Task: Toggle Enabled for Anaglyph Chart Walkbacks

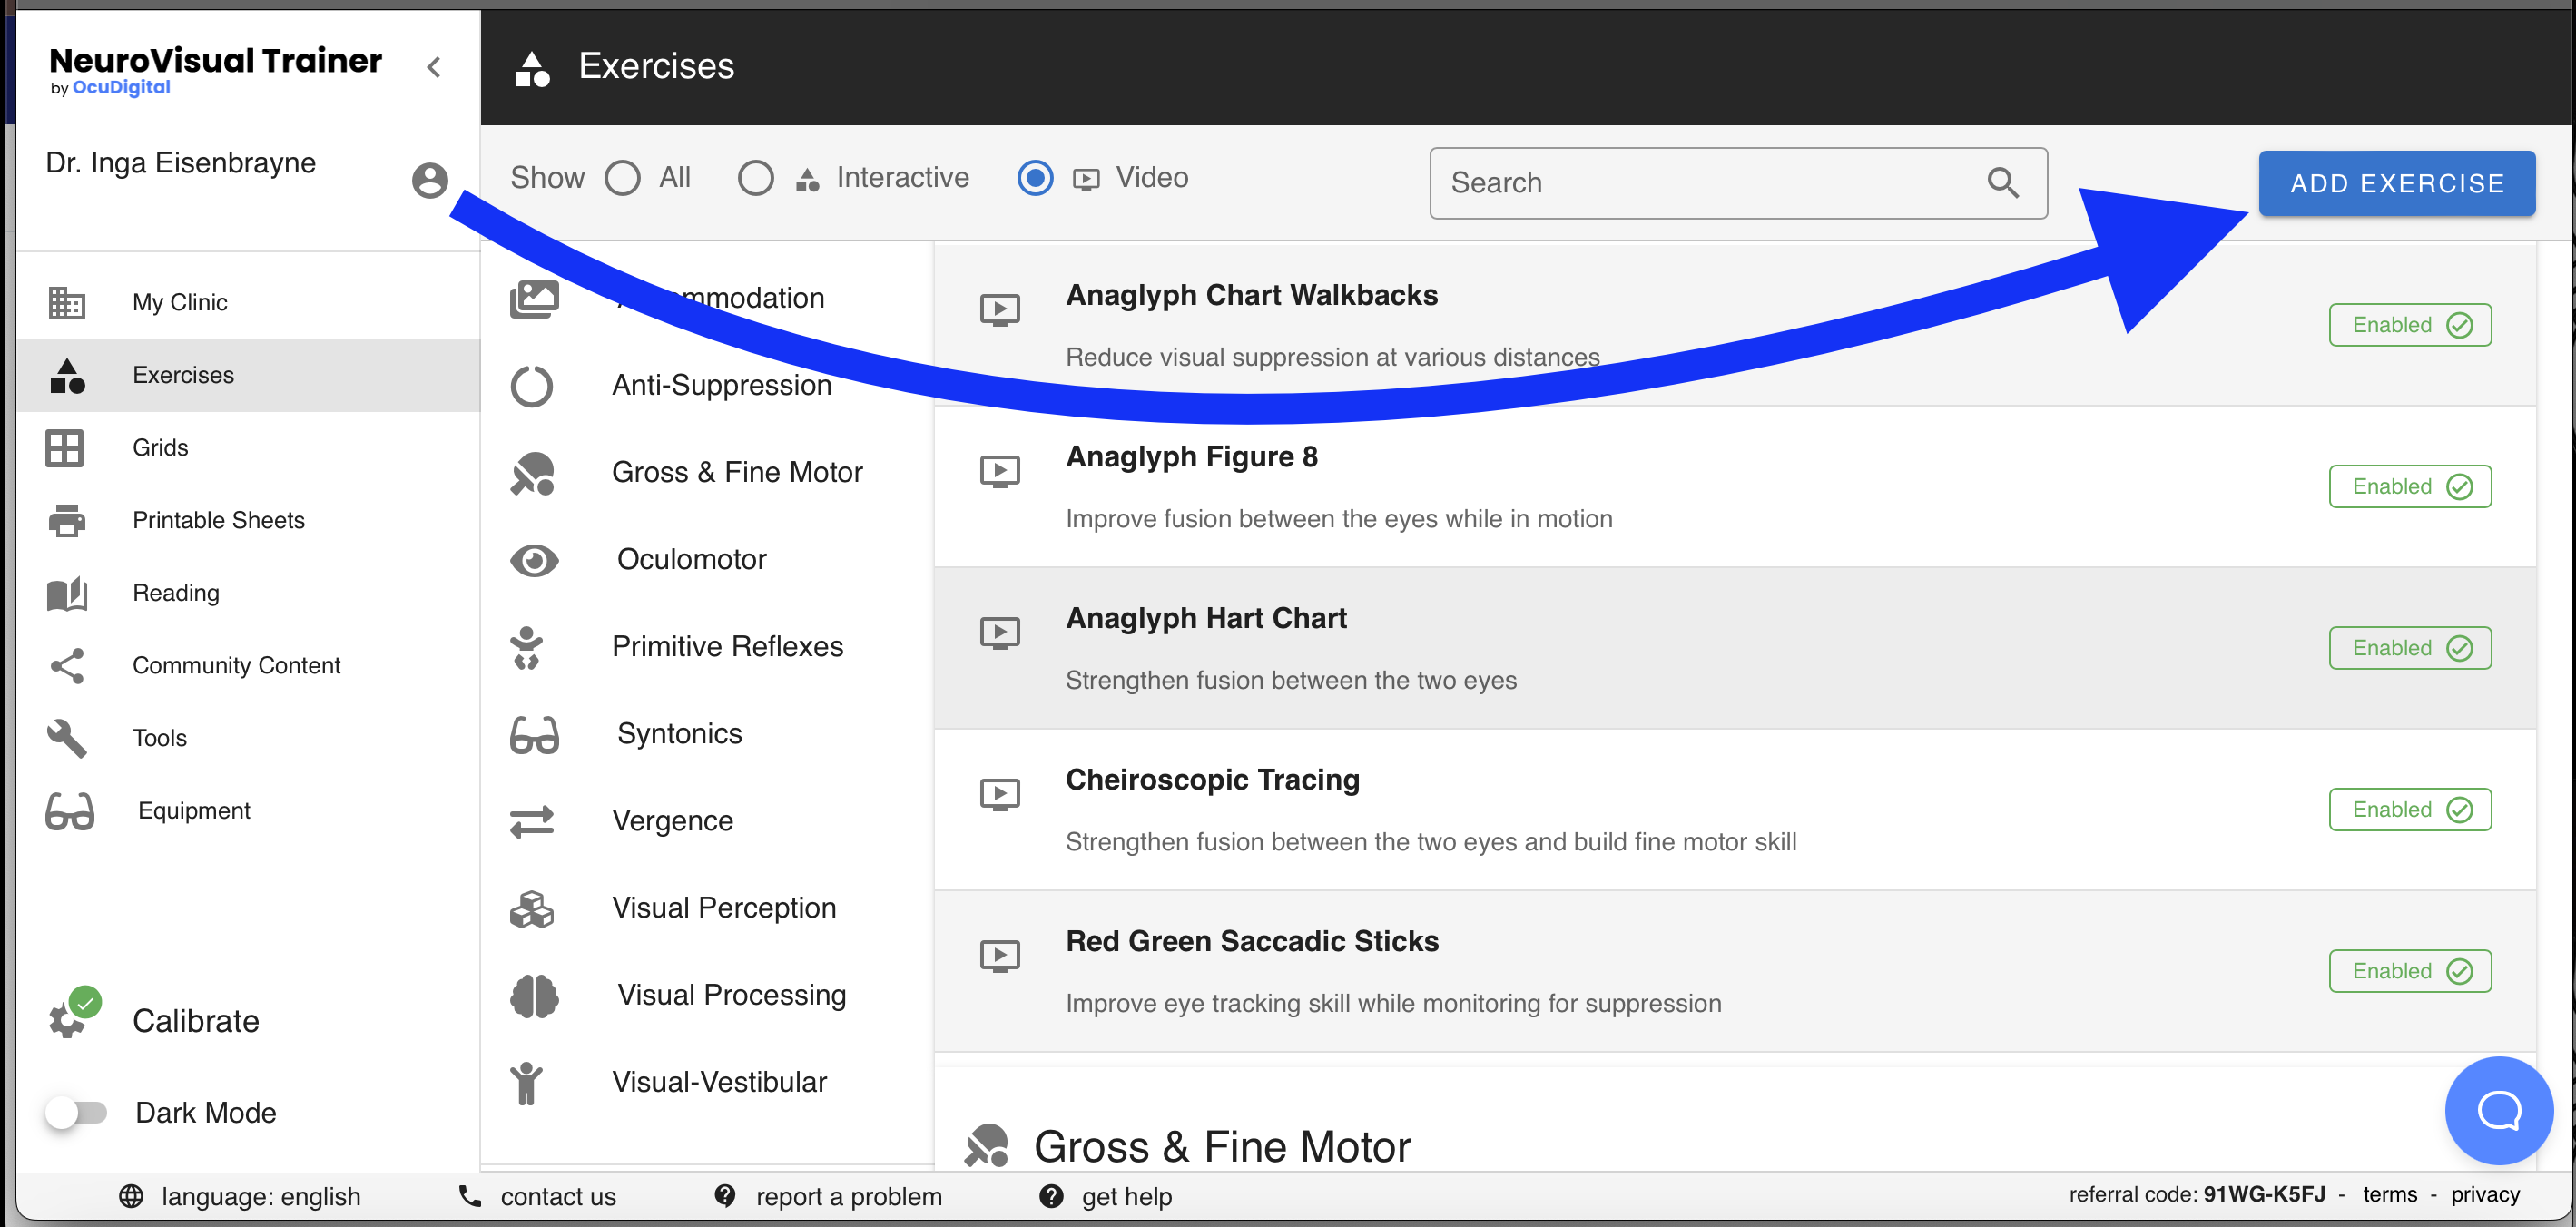Action: pyautogui.click(x=2409, y=325)
